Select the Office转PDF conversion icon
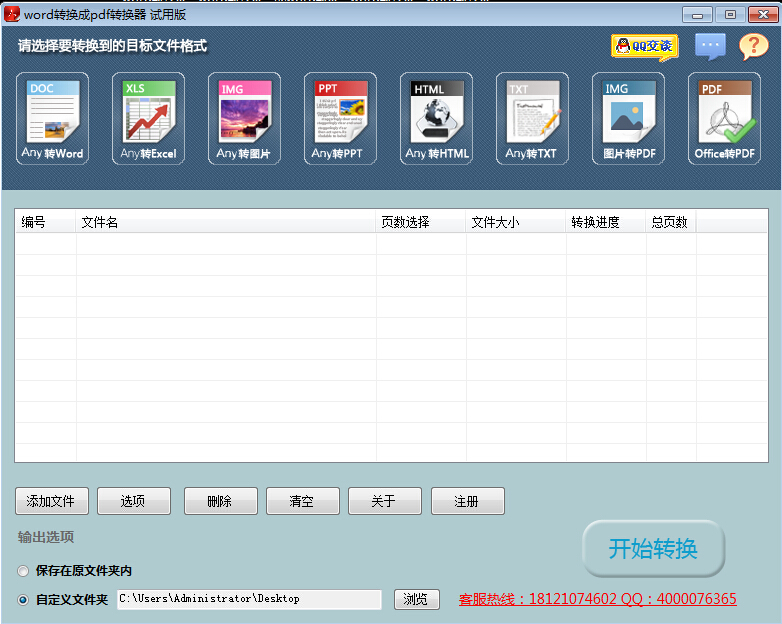The height and width of the screenshot is (624, 782). click(724, 119)
